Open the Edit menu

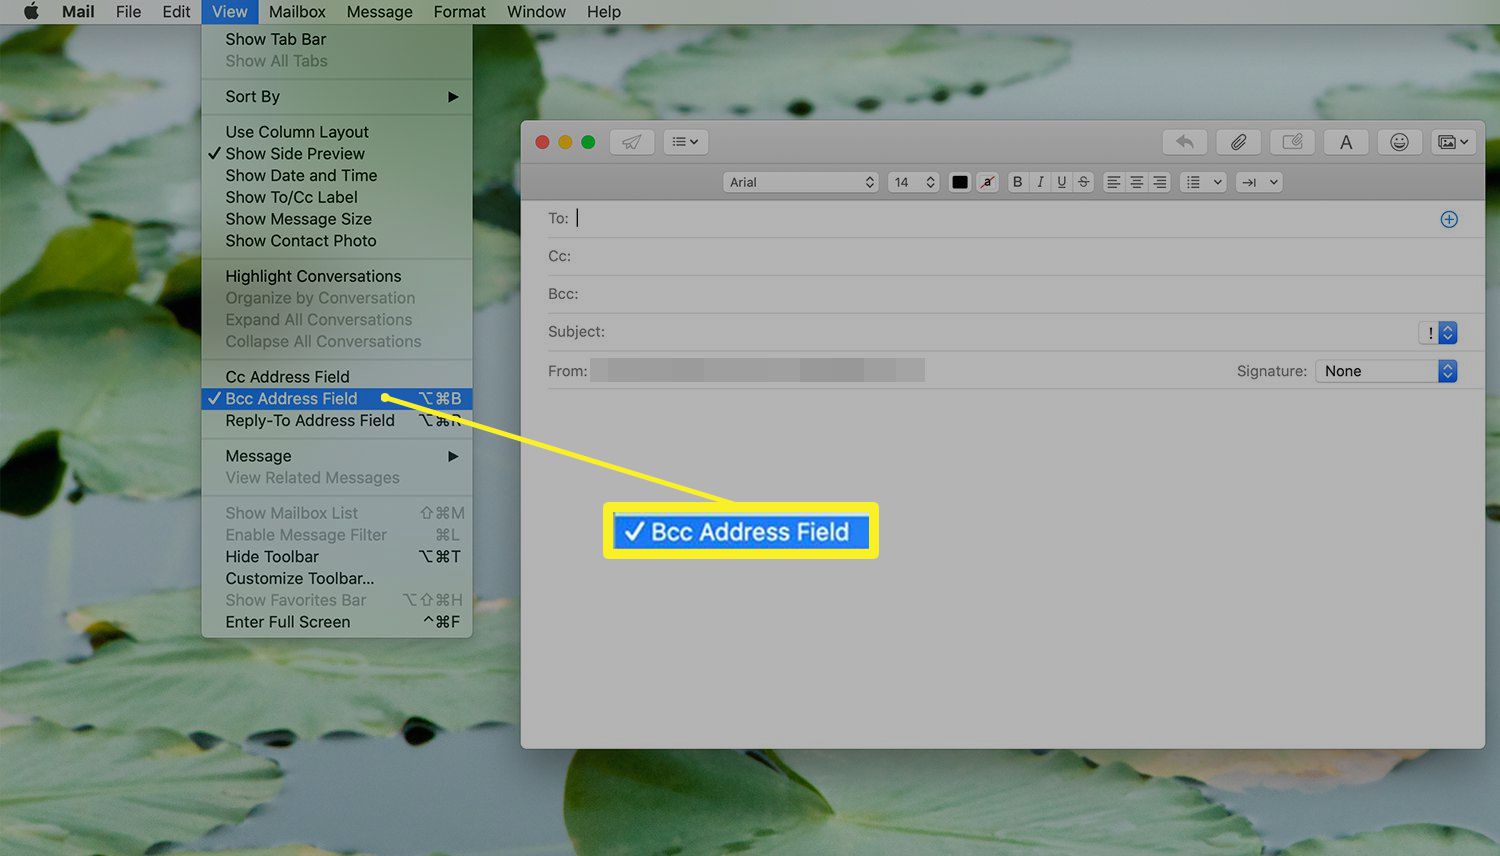[176, 12]
